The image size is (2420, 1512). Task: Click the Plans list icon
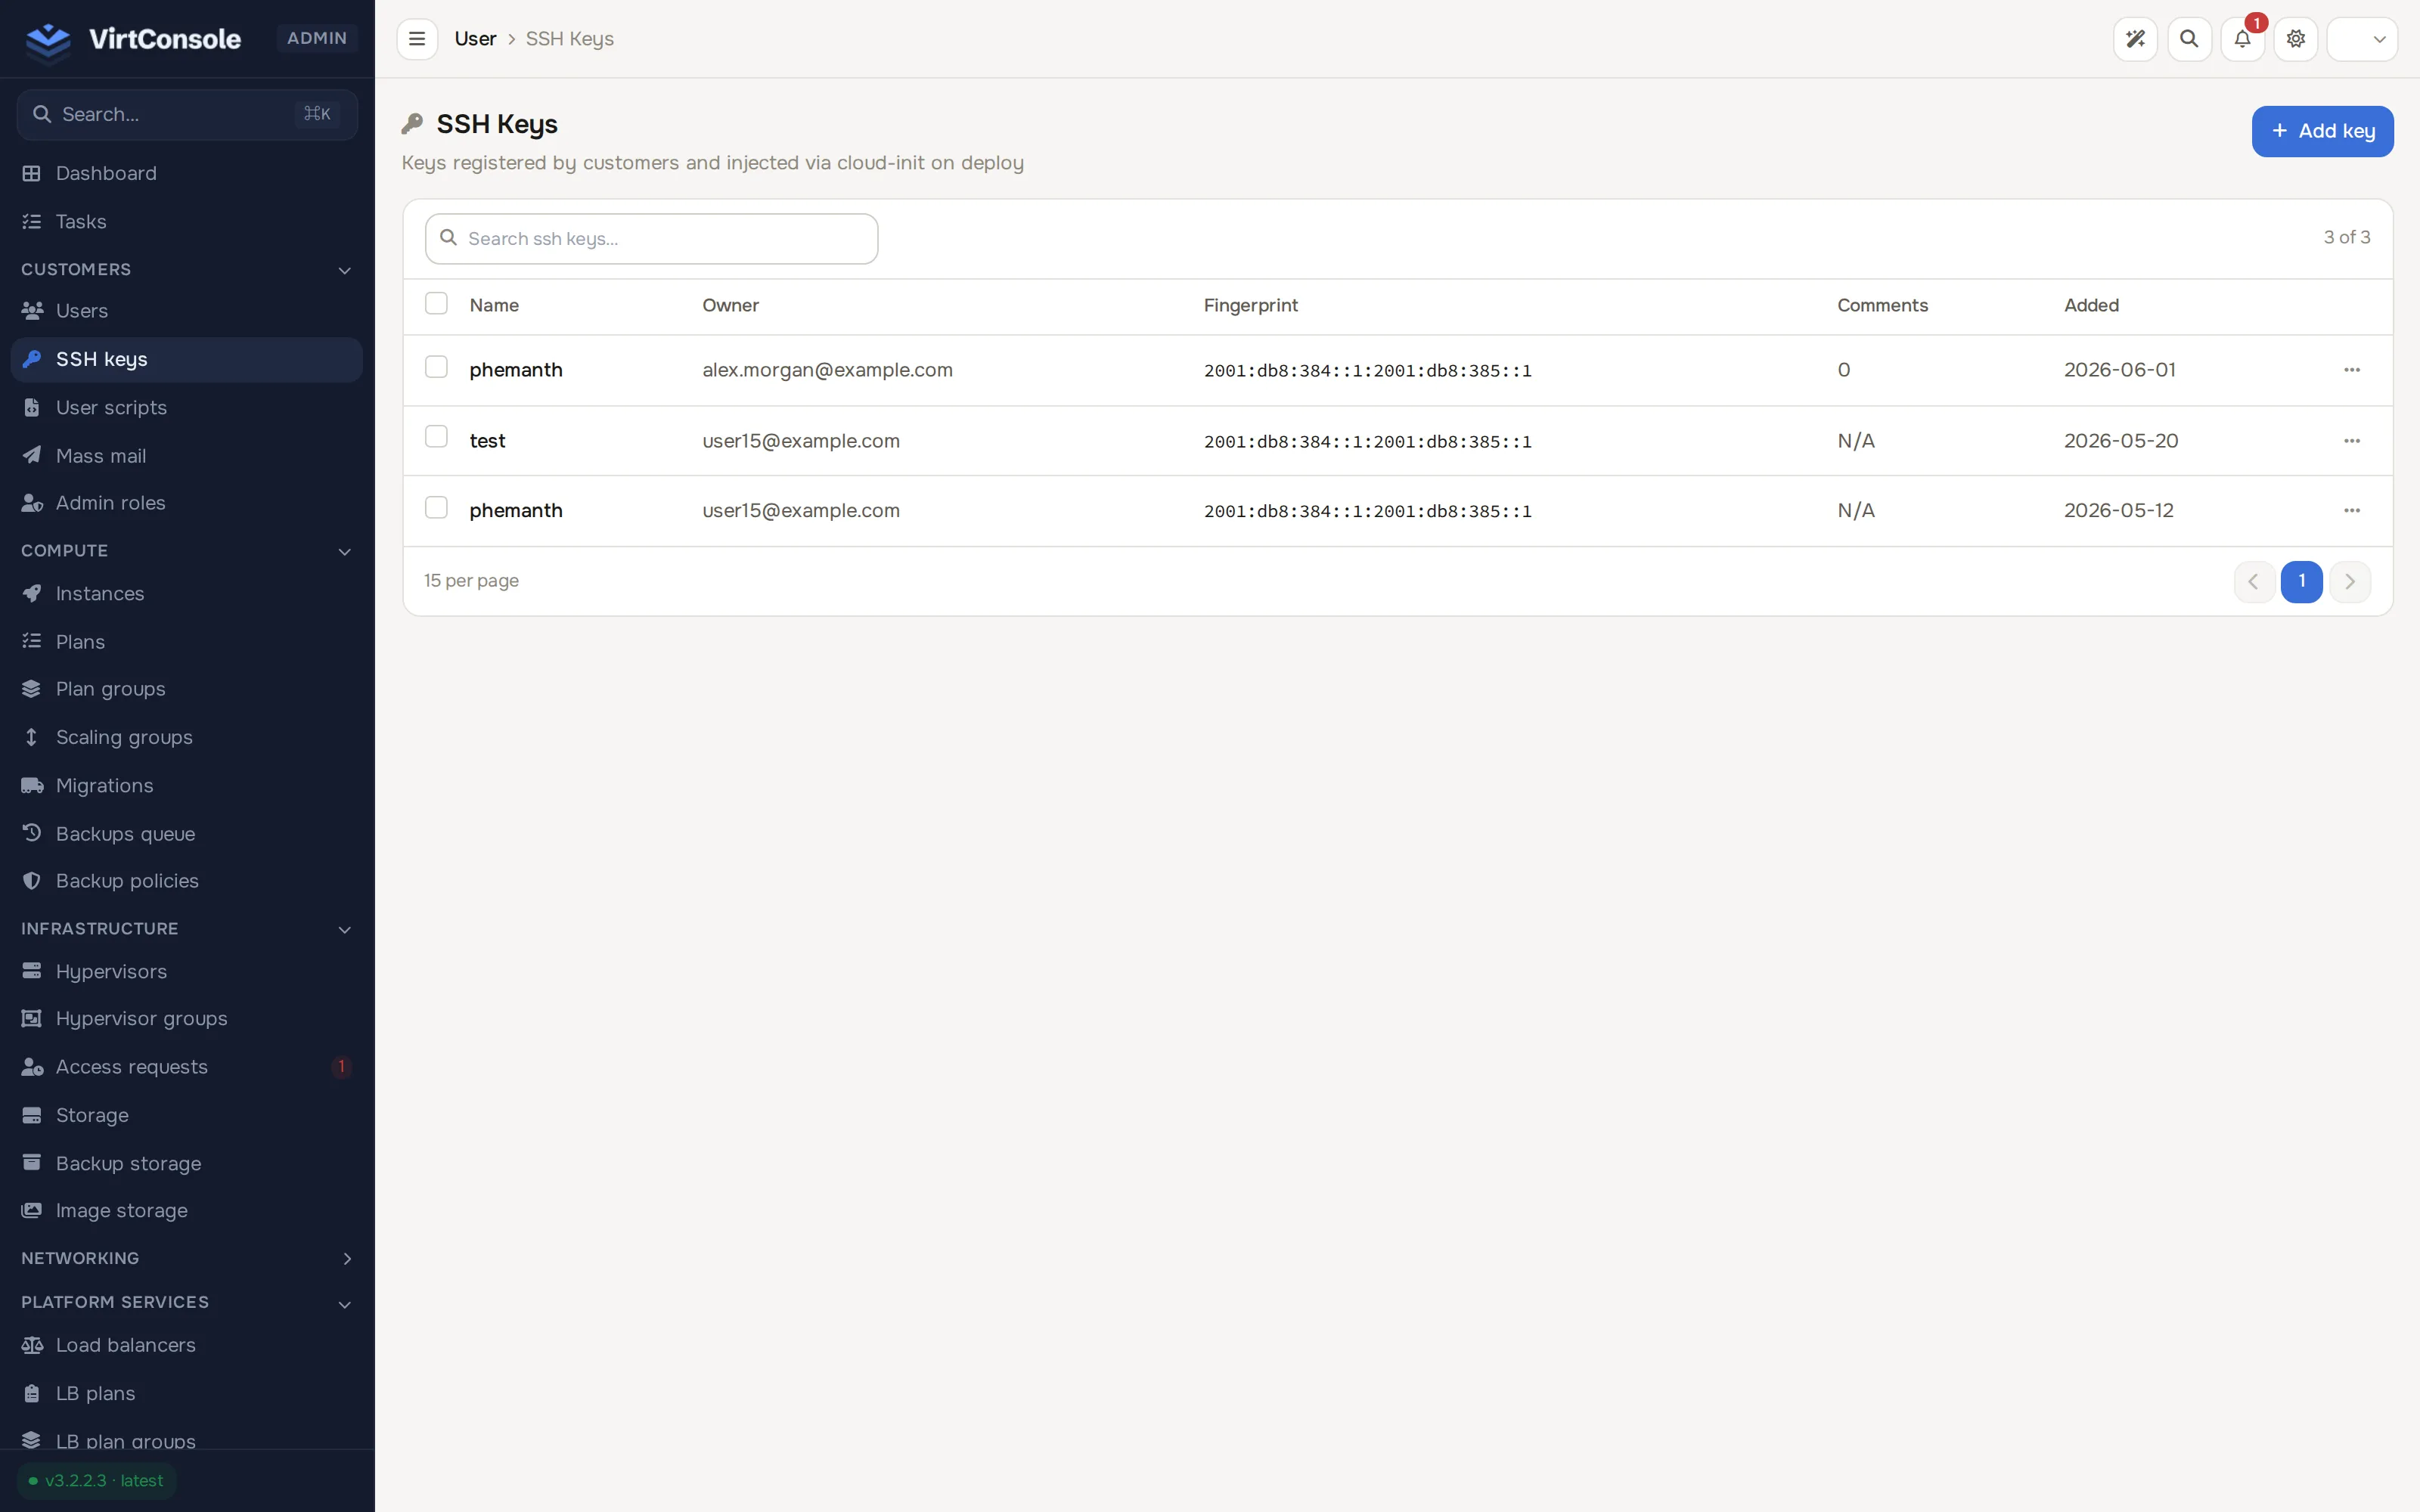(x=32, y=641)
